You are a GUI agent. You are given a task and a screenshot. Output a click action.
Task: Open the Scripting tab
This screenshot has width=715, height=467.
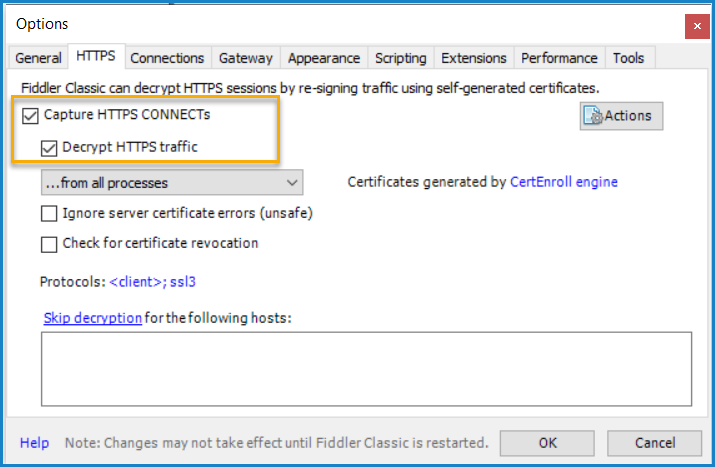coord(400,58)
